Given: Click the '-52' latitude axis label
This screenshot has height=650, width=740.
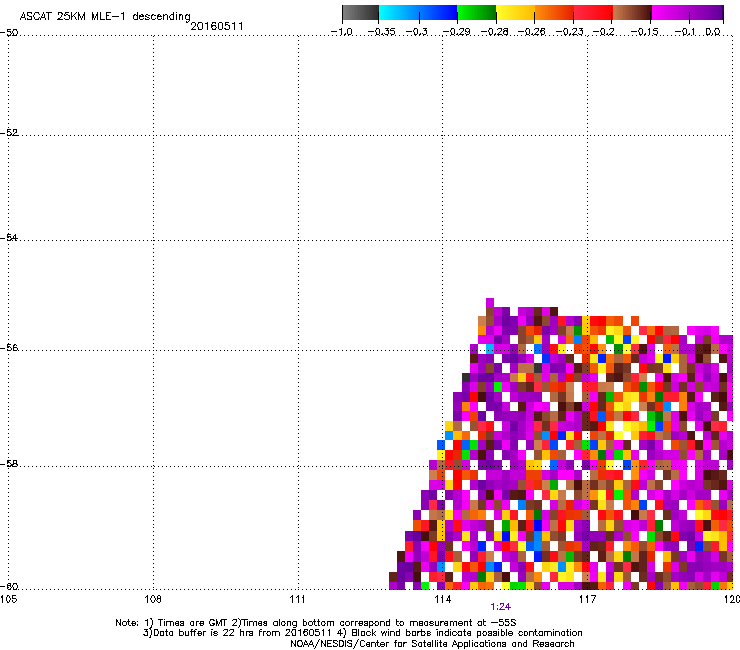Looking at the screenshot, I should click(9, 133).
